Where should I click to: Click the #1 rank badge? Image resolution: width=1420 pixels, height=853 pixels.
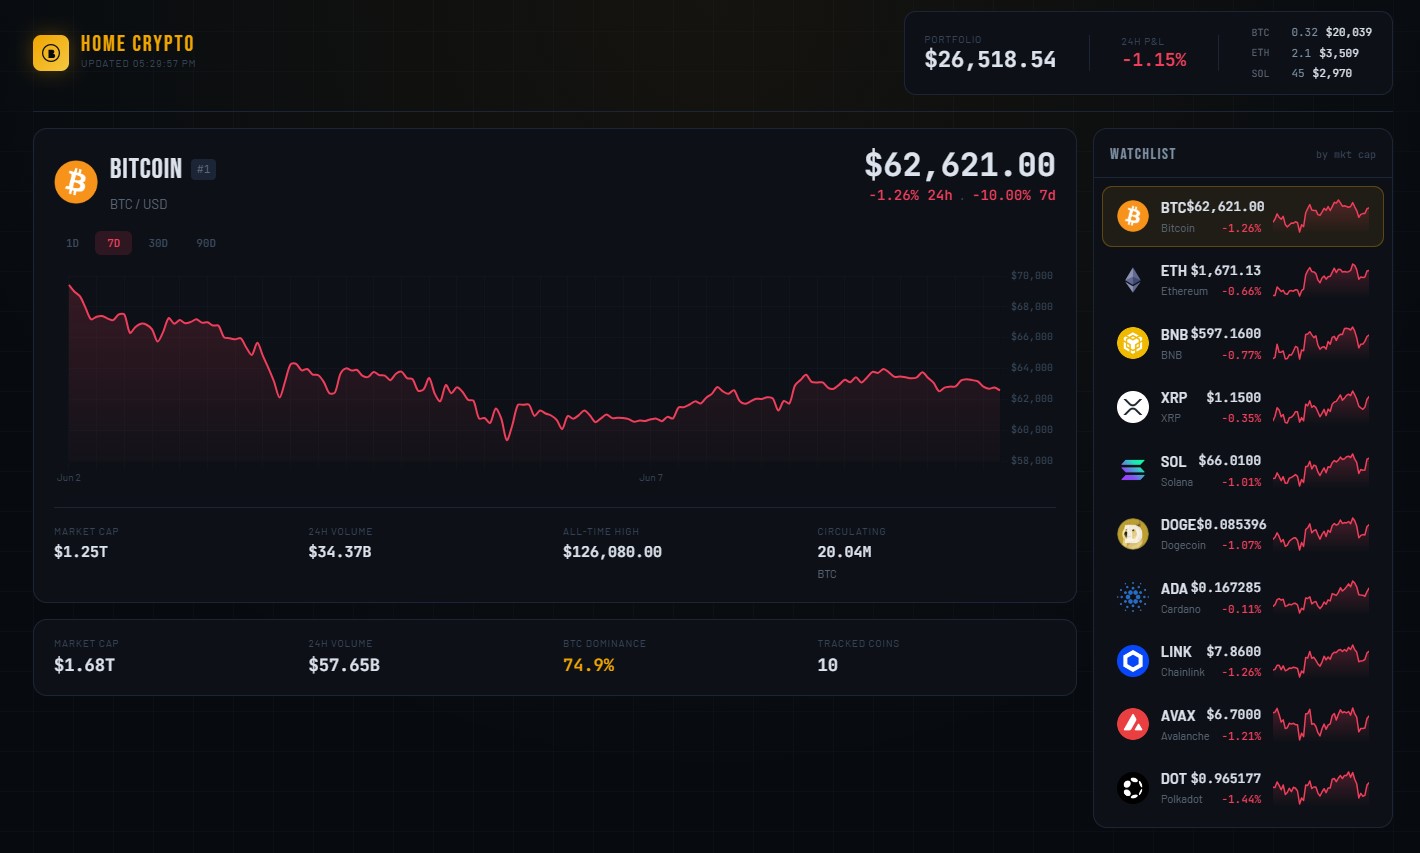point(204,169)
